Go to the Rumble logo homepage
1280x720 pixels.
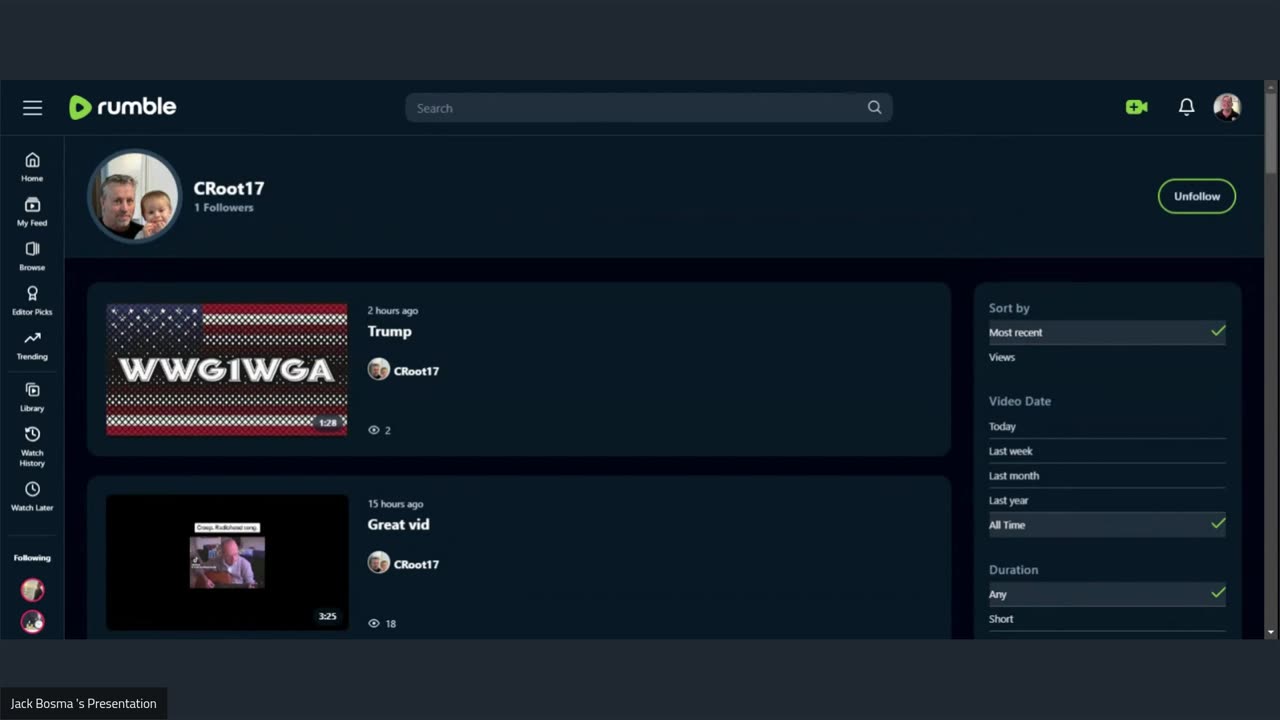[122, 107]
